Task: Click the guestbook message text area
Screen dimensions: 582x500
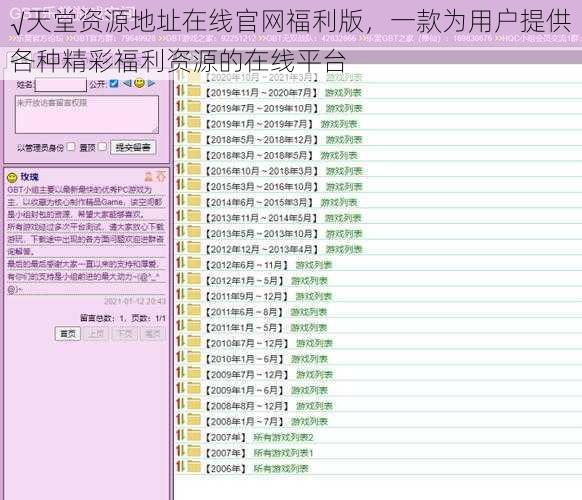Action: click(87, 114)
